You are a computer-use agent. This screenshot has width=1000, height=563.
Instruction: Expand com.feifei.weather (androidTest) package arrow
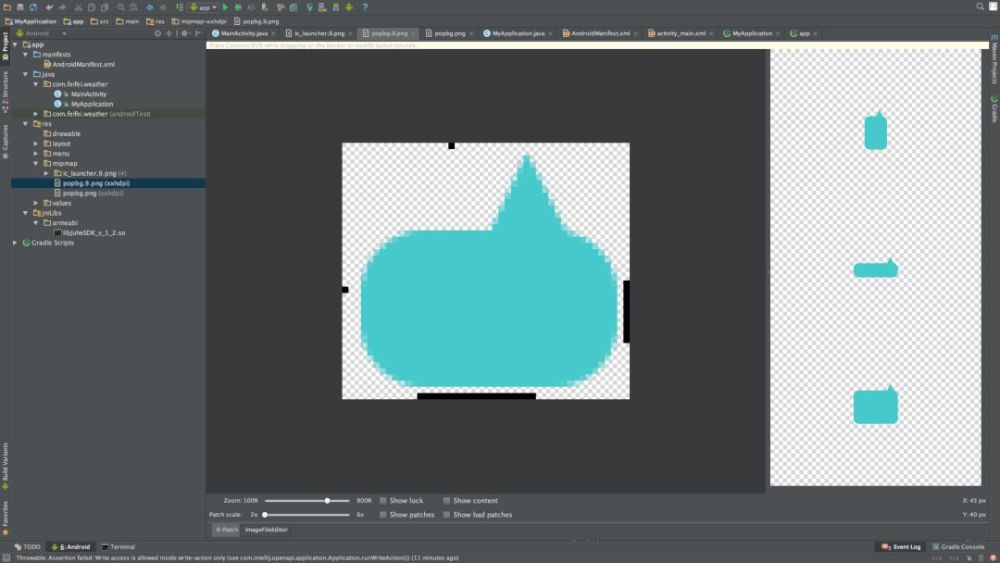(36, 113)
